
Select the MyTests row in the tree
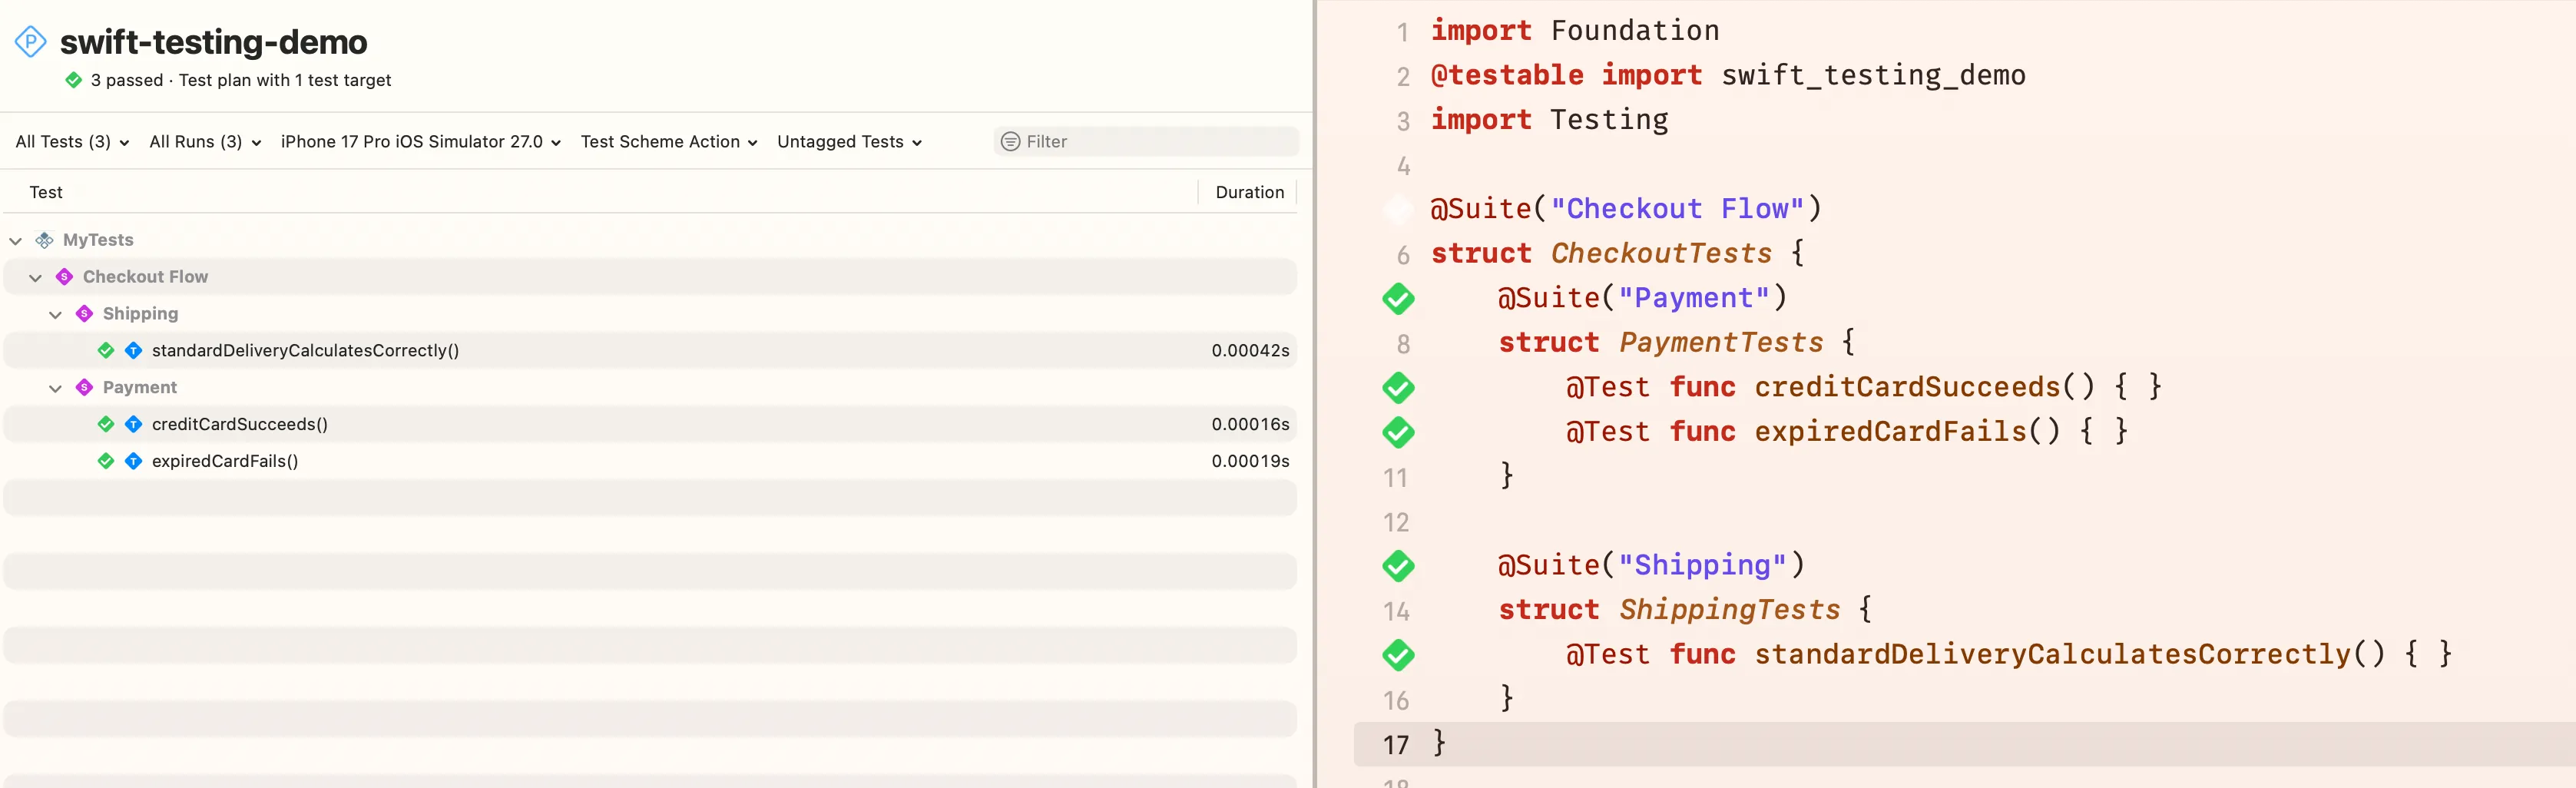[x=650, y=240]
